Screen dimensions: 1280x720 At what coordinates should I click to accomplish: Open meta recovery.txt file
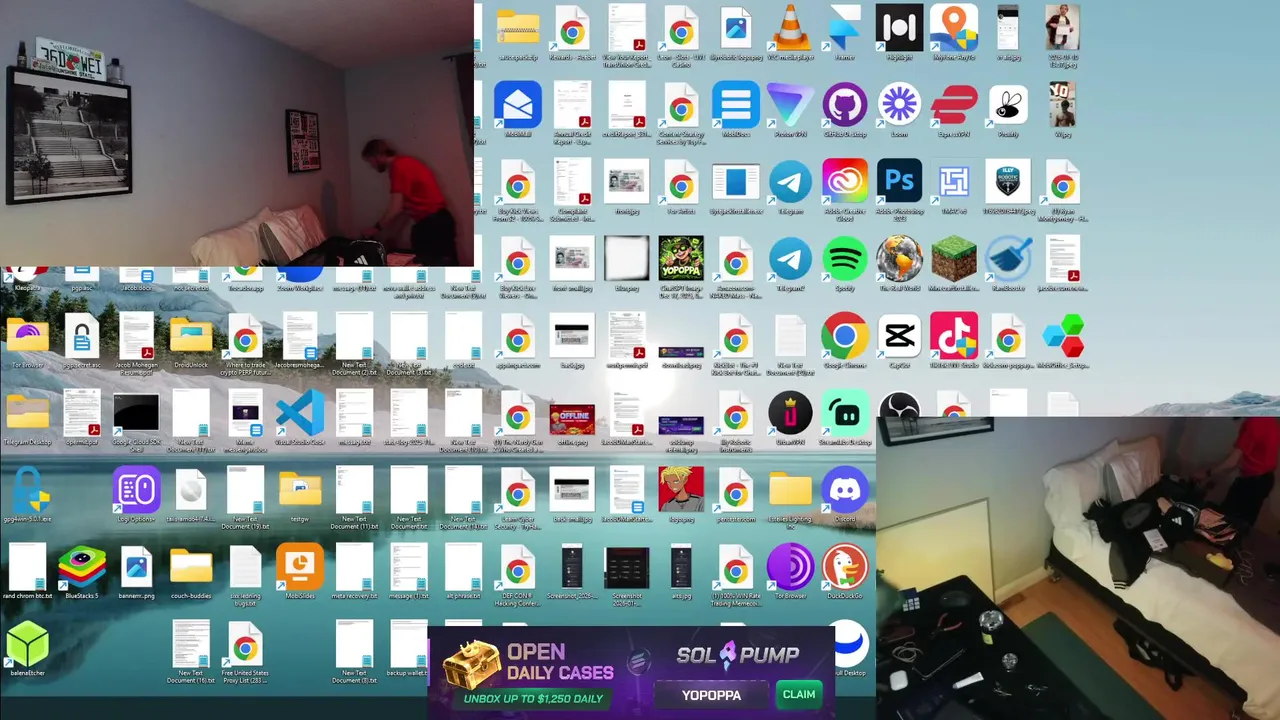pos(354,567)
